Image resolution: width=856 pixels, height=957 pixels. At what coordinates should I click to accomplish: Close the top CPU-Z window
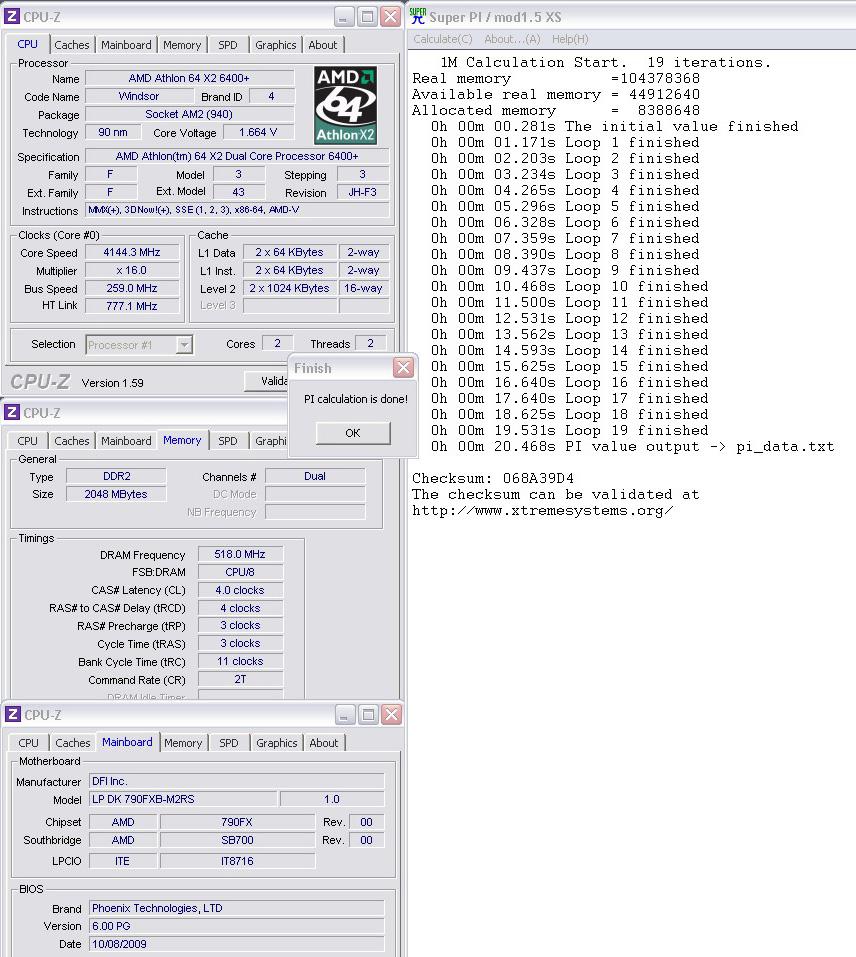[x=390, y=16]
